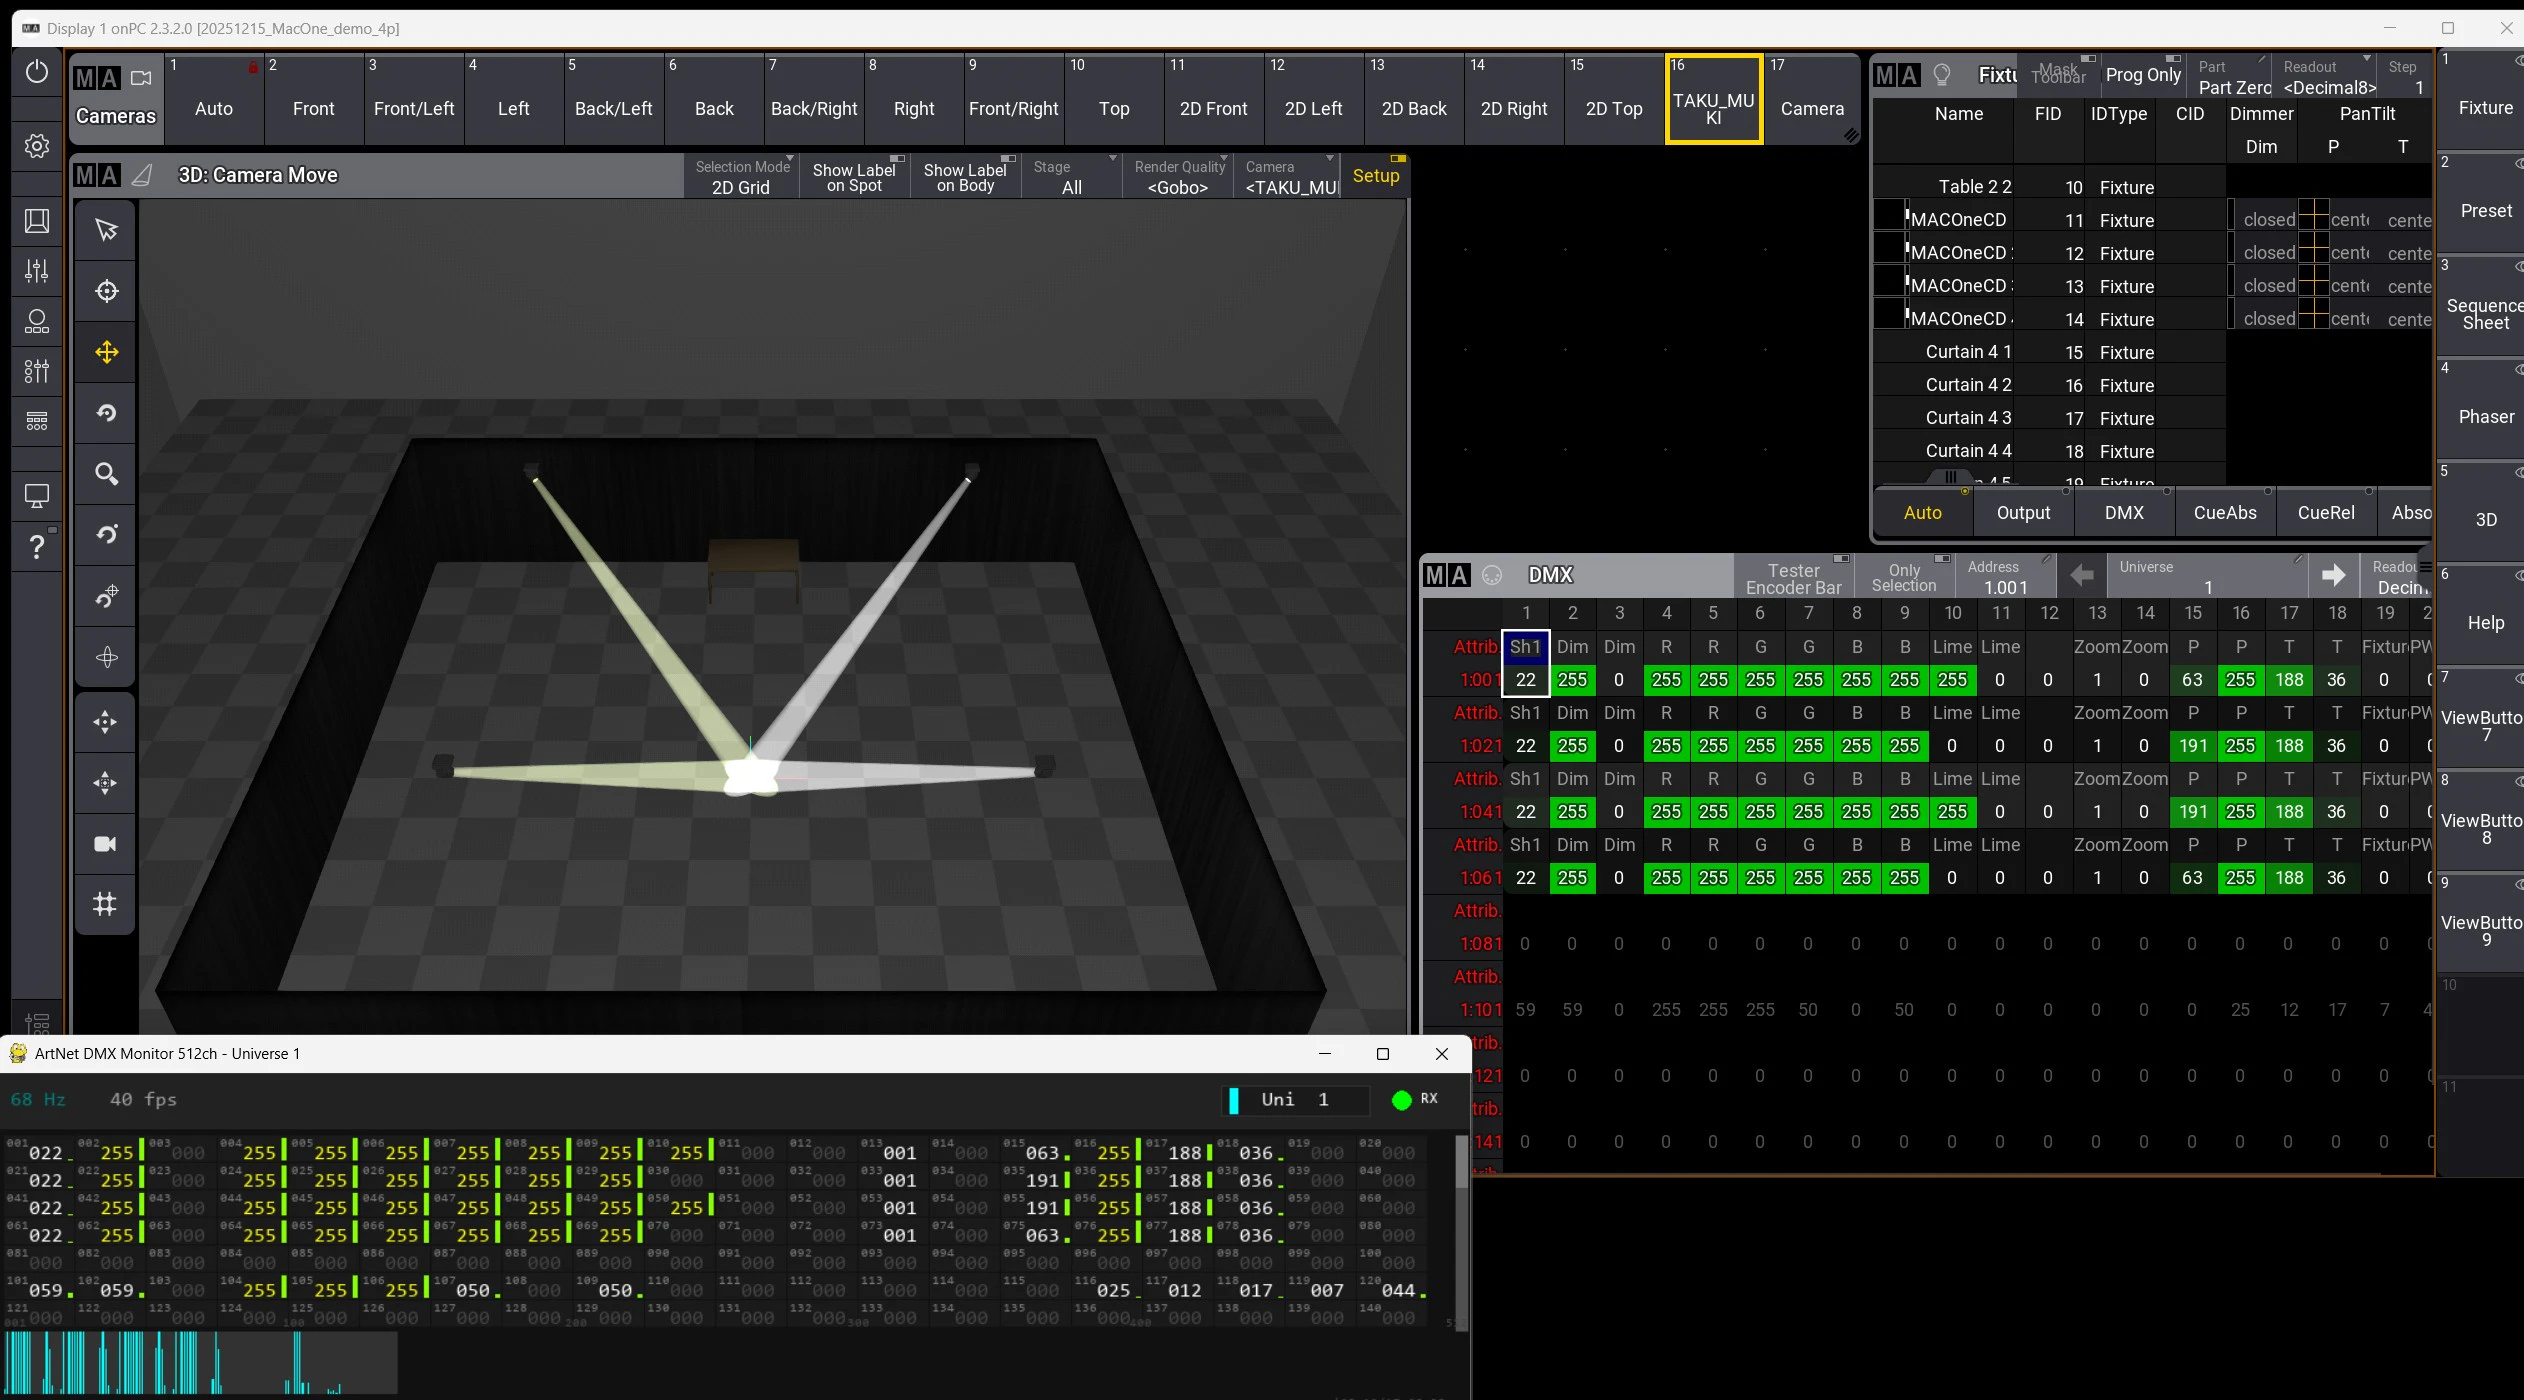Click the layout window icon in left sidebar
Viewport: 2524px width, 1400px height.
37,220
